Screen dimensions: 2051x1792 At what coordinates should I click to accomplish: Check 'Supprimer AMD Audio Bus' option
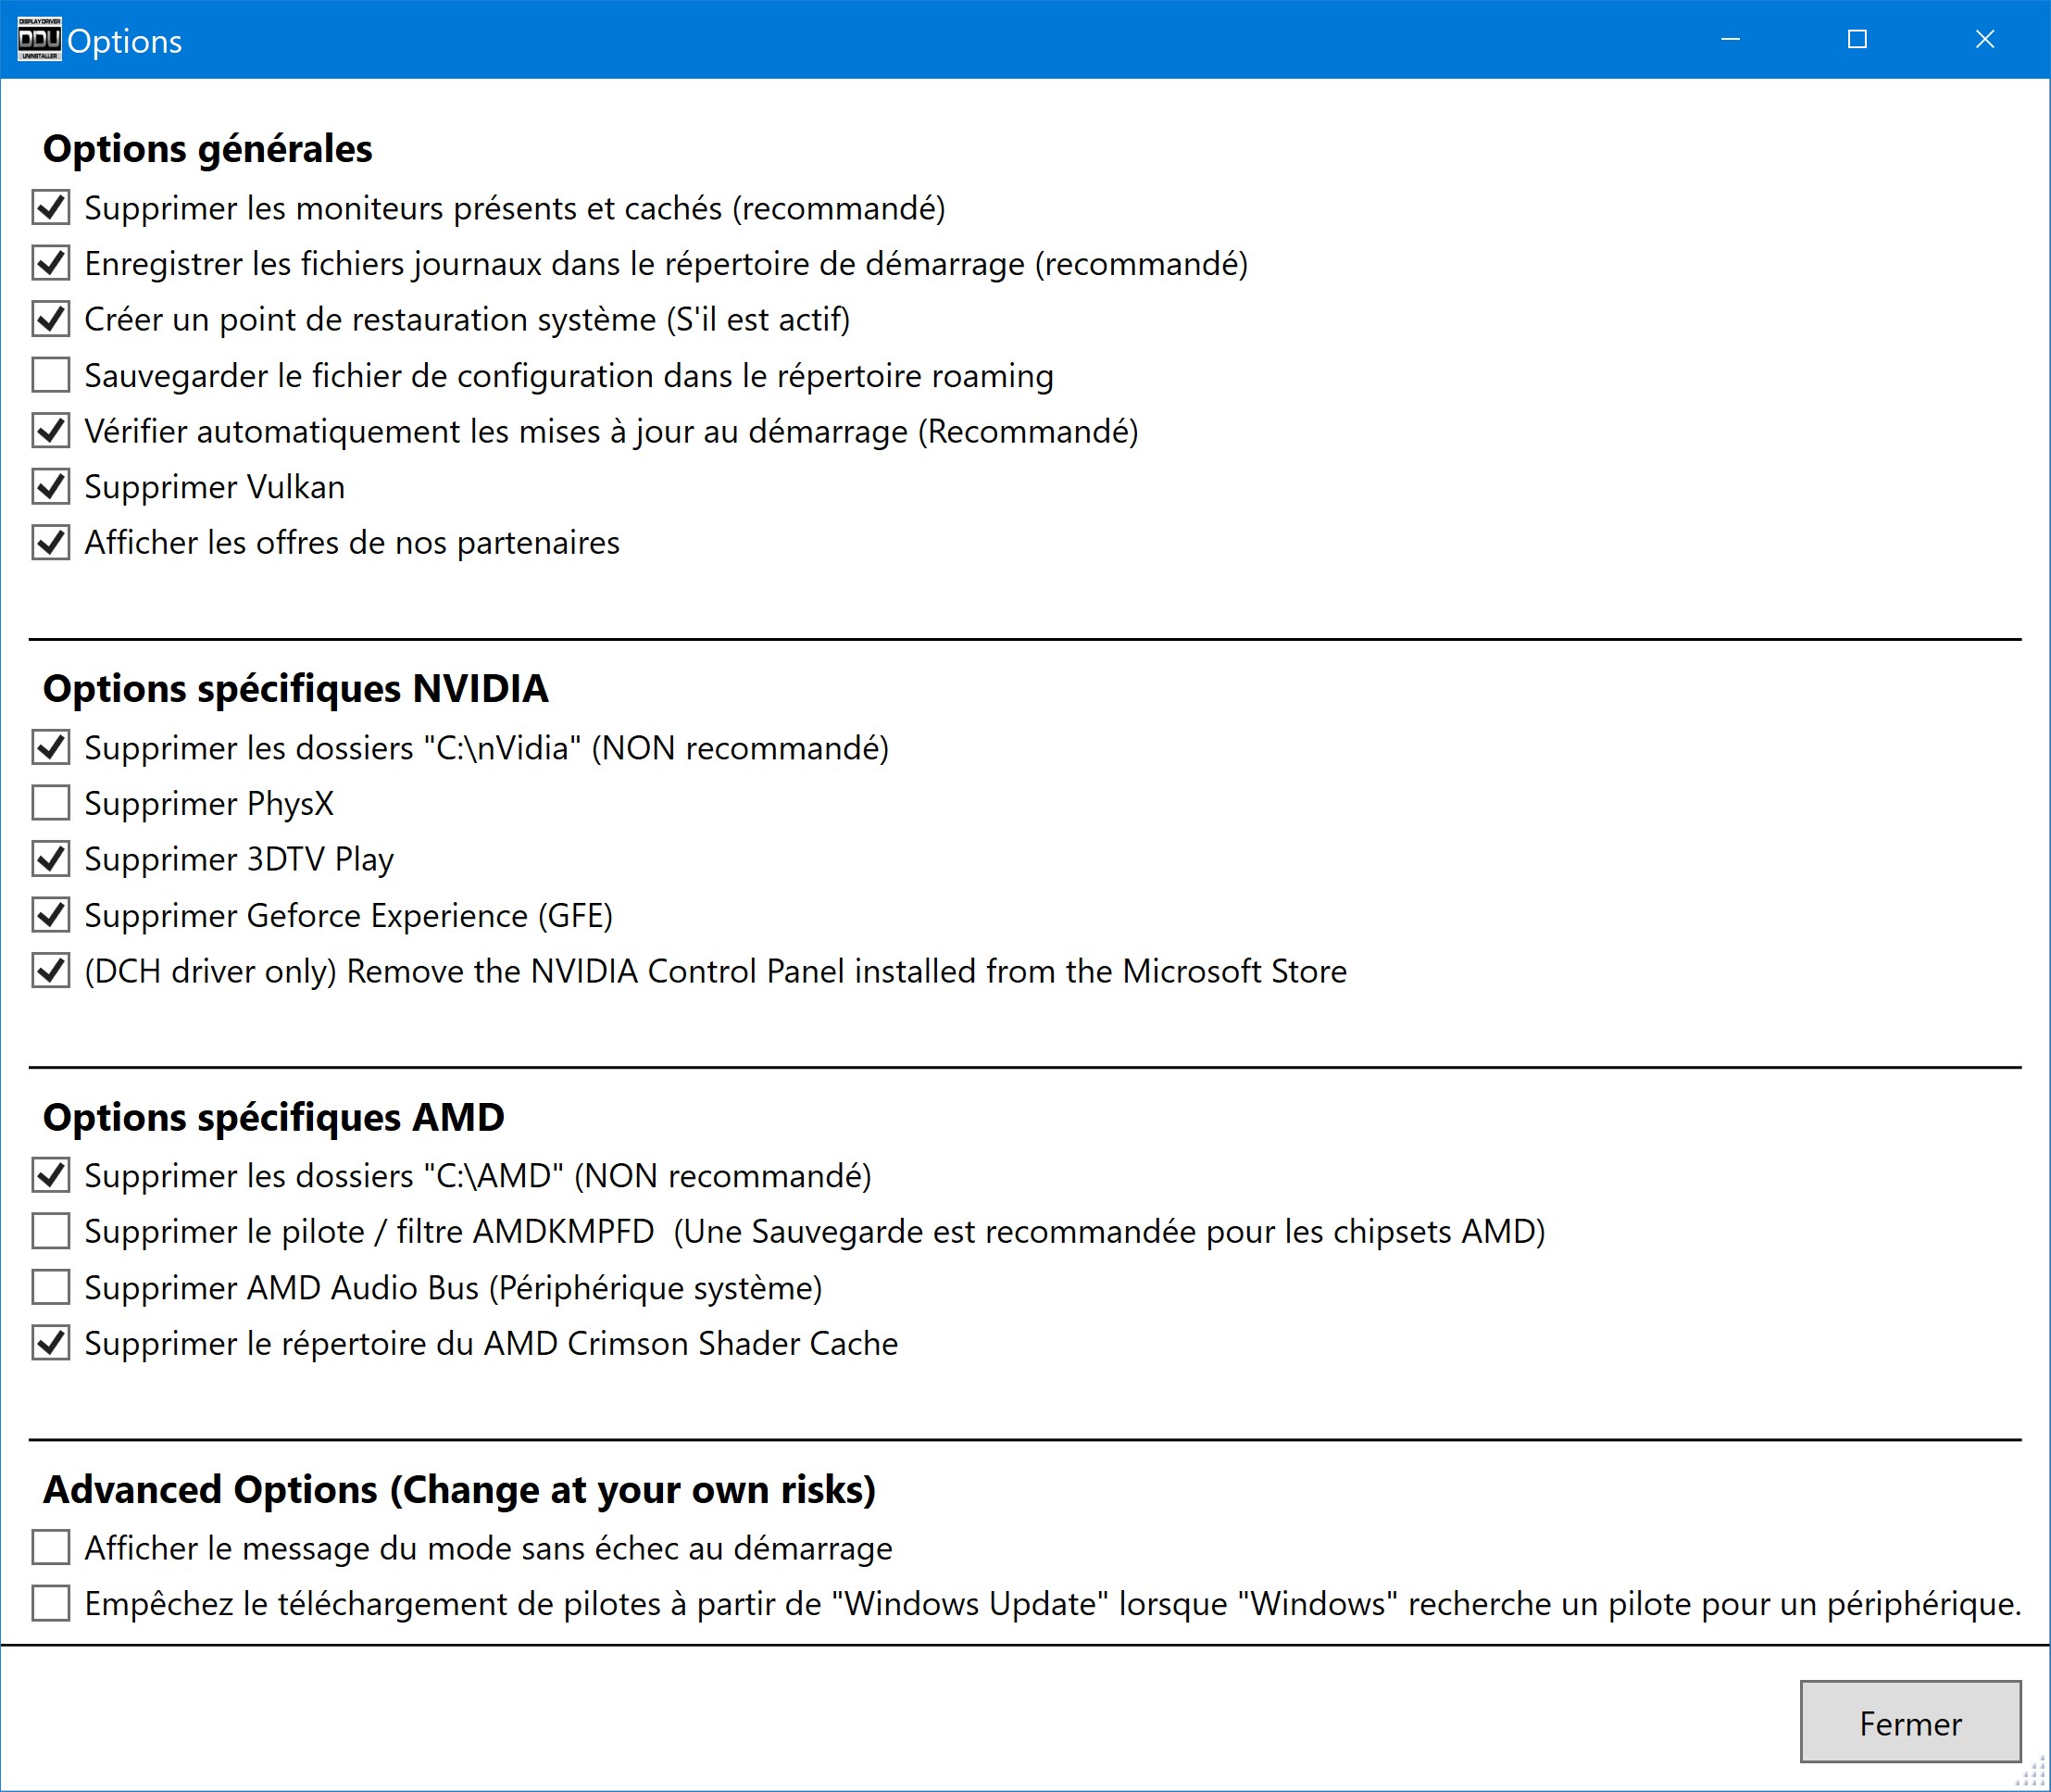click(51, 1288)
